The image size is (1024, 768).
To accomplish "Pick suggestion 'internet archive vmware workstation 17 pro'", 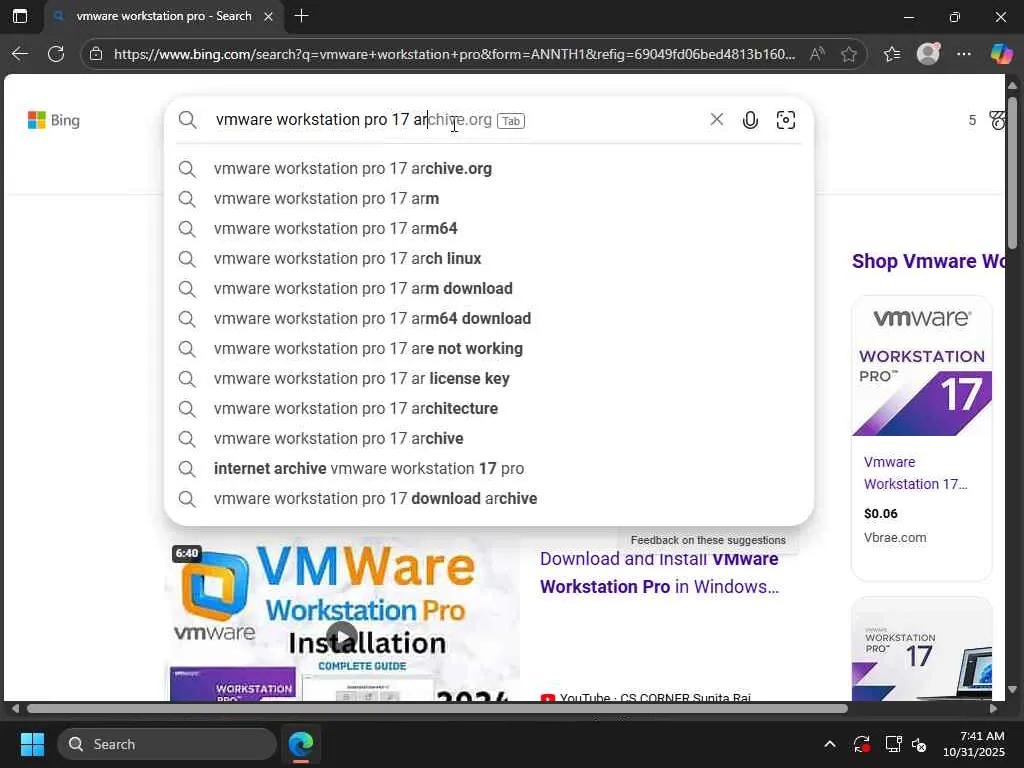I will pos(488,469).
